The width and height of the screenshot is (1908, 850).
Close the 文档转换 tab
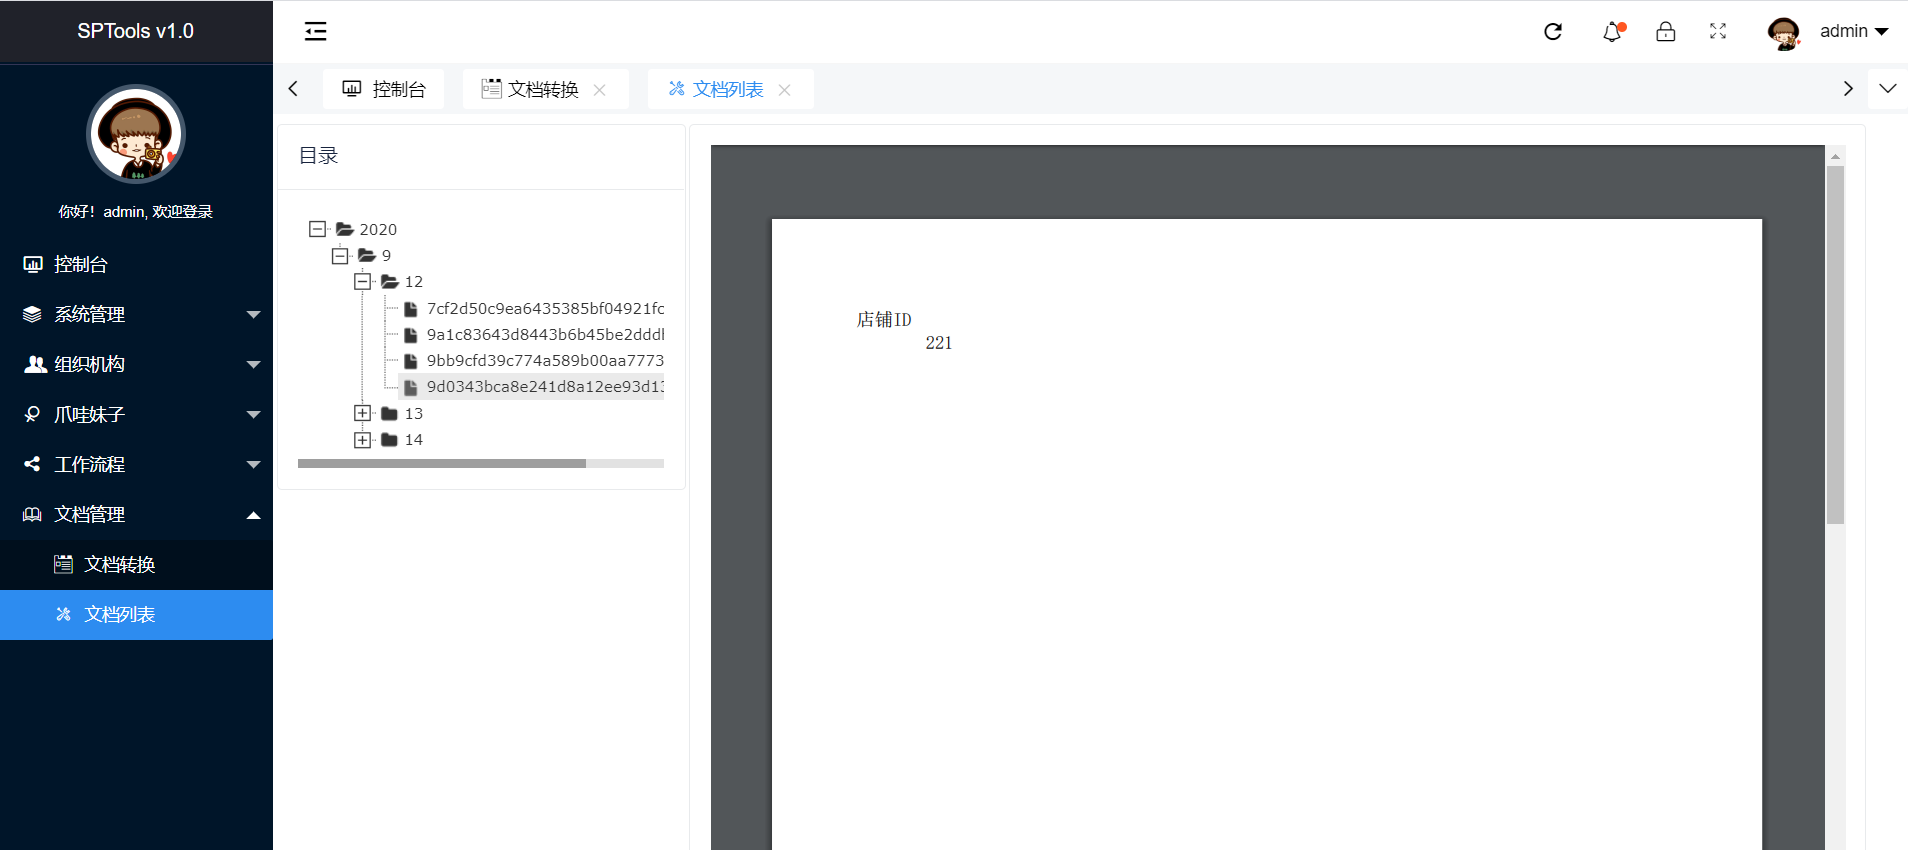click(600, 90)
